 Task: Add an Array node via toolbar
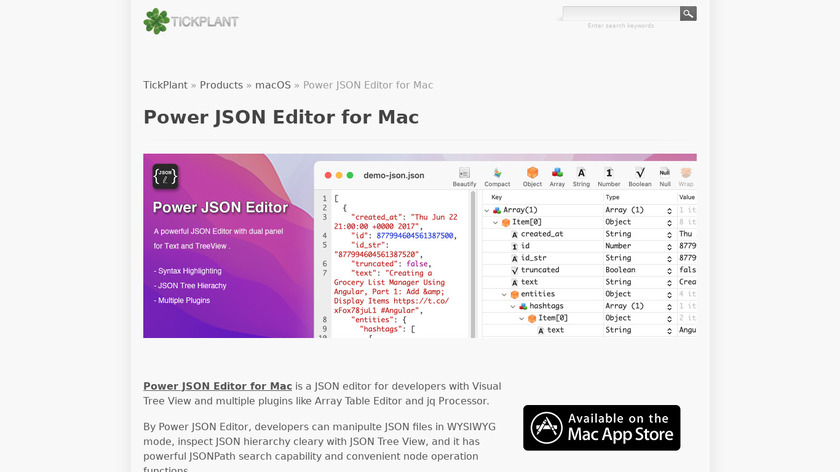tap(557, 177)
